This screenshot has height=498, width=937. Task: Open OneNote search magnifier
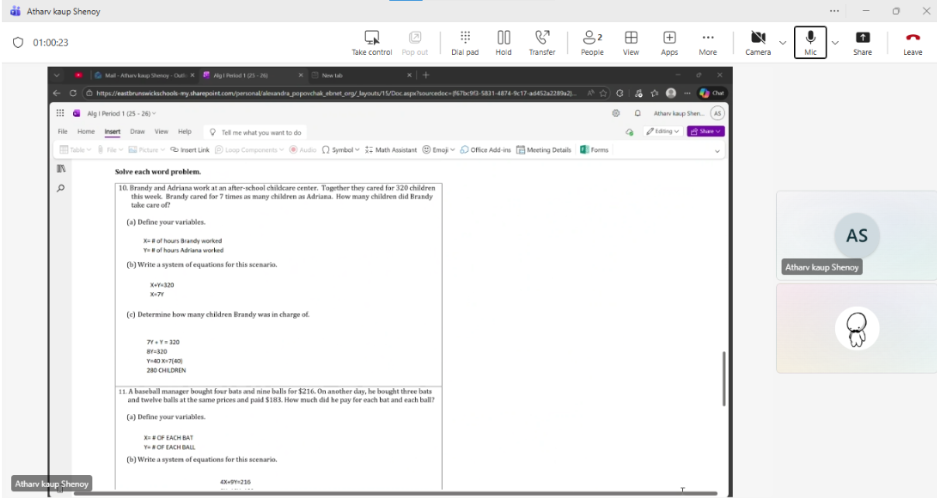(x=61, y=188)
